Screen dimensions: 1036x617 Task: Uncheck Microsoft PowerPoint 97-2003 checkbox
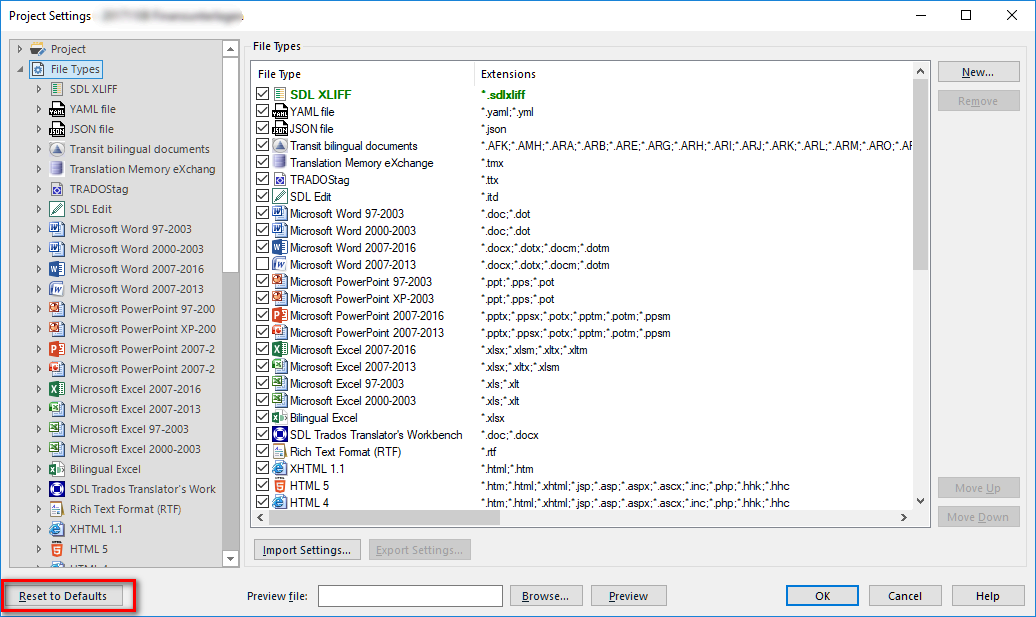point(263,281)
